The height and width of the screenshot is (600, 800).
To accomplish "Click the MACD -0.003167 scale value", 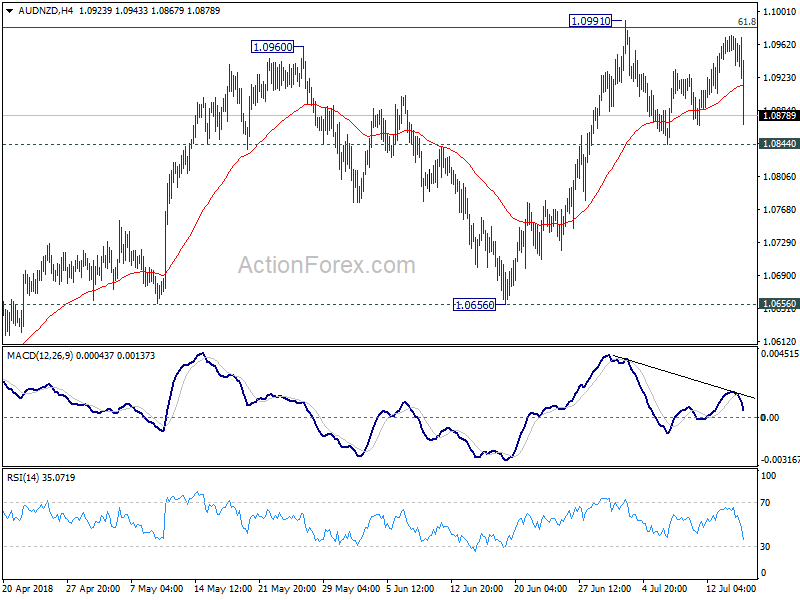I will (x=780, y=460).
